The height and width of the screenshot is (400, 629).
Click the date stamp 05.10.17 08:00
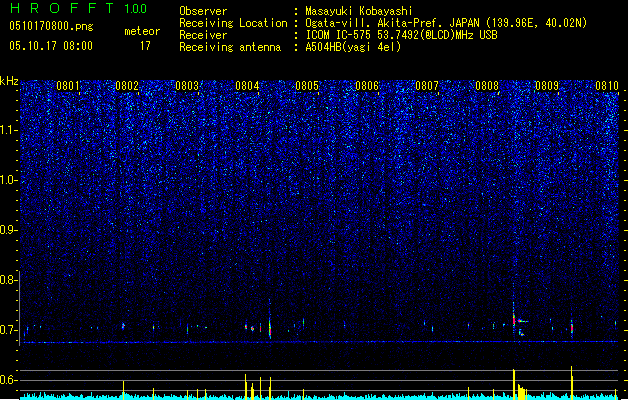click(x=51, y=46)
